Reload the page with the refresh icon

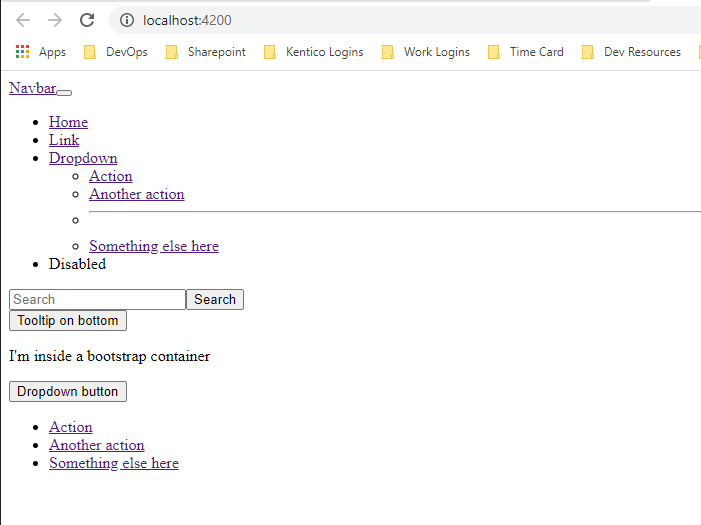pyautogui.click(x=87, y=20)
